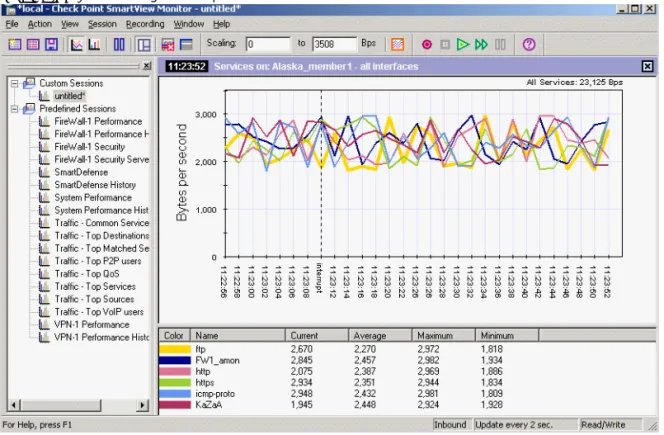Click the Custom Sessions folder icon
The image size is (664, 435).
click(29, 83)
